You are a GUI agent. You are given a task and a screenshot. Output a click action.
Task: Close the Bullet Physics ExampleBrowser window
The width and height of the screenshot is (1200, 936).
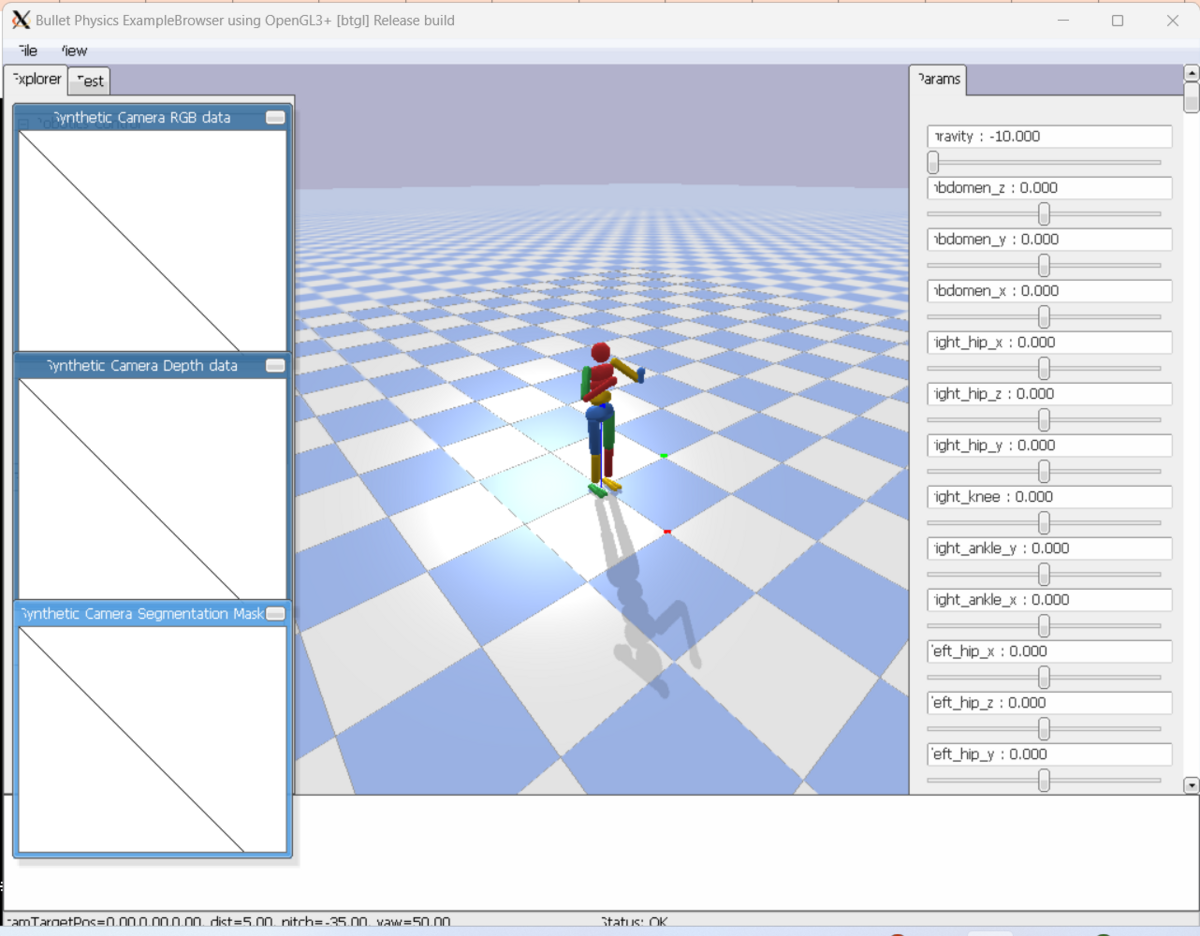pyautogui.click(x=1173, y=20)
